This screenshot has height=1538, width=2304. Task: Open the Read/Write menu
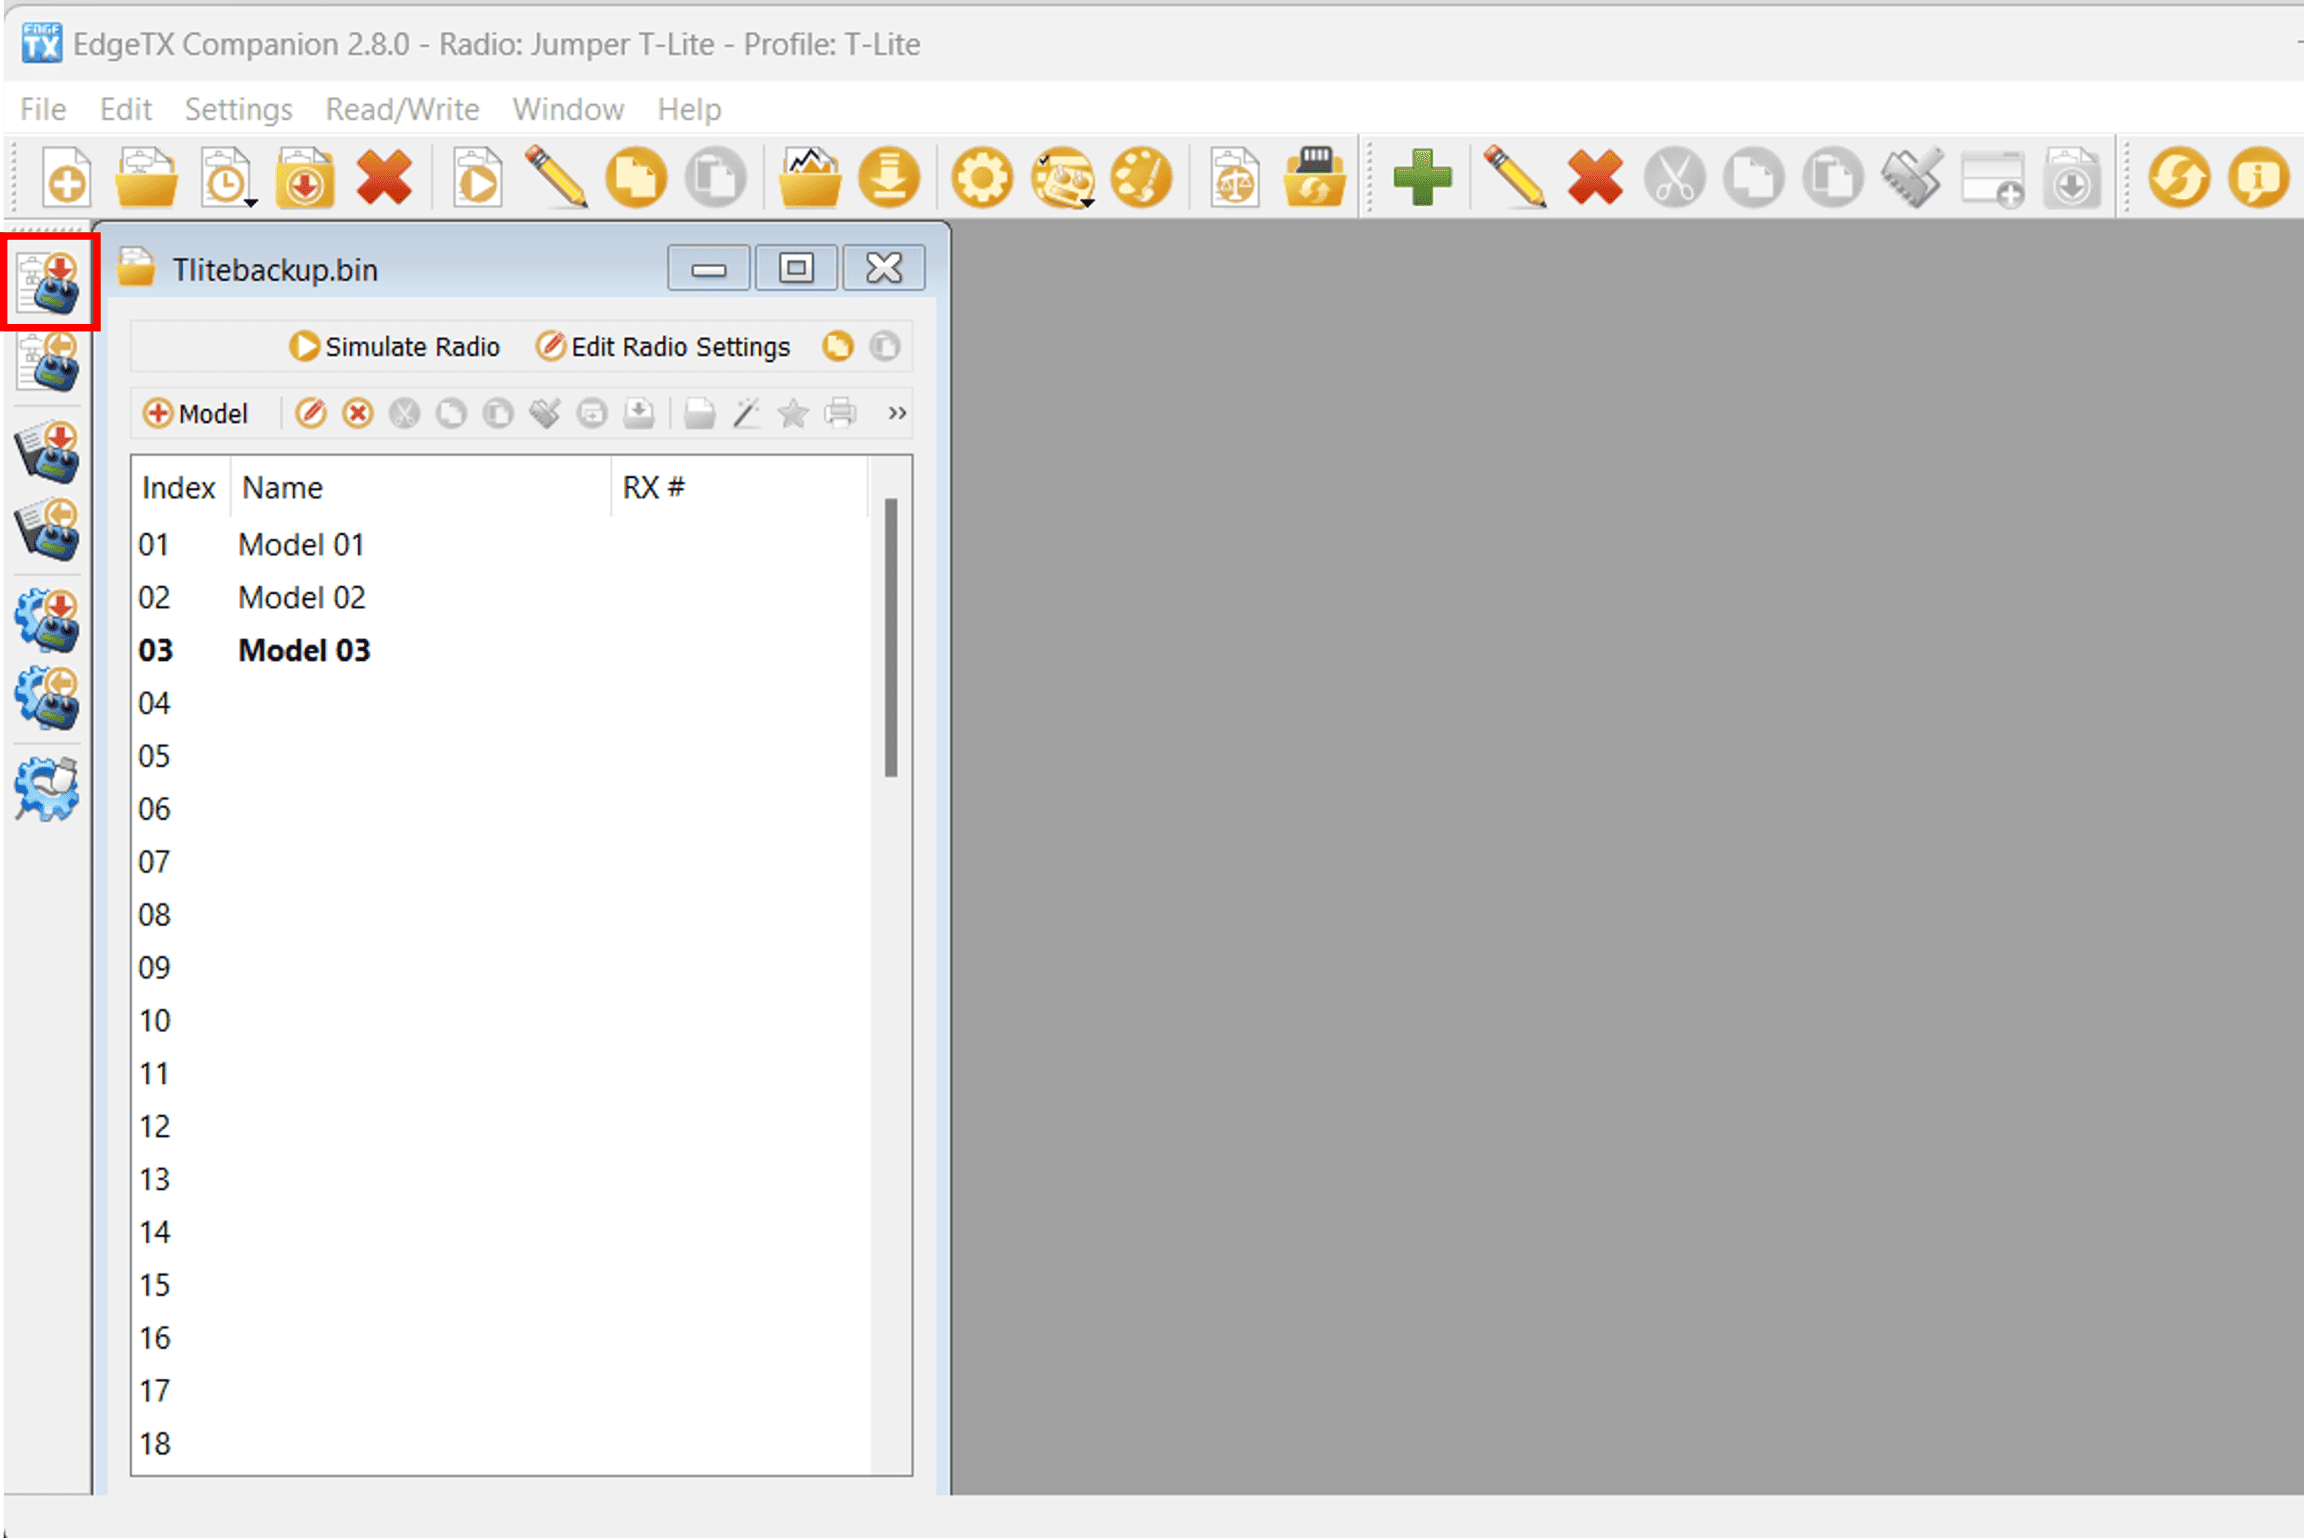[402, 109]
